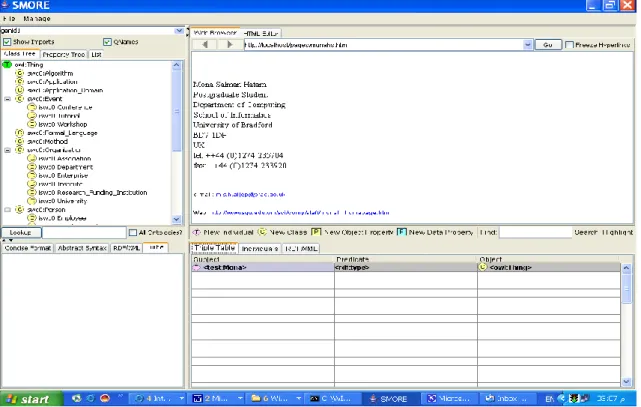The image size is (641, 407).
Task: Click the Search button
Action: [x=586, y=232]
